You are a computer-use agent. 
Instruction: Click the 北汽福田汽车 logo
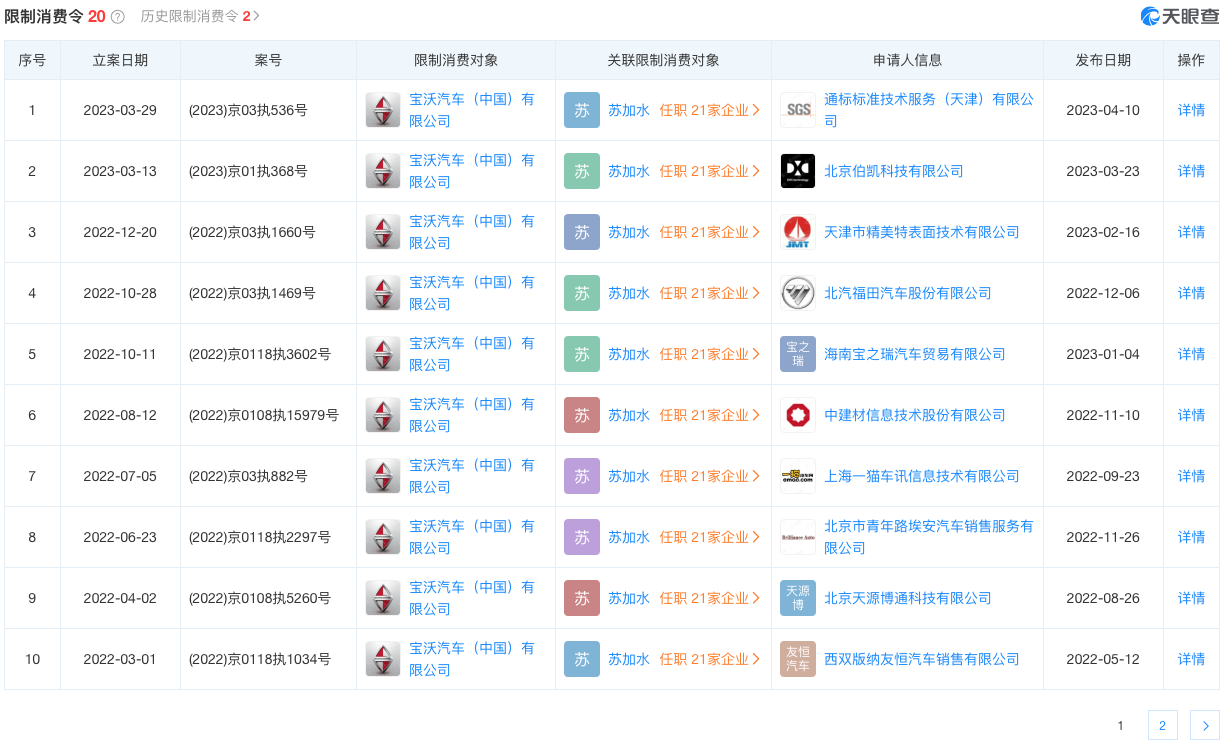click(x=798, y=293)
